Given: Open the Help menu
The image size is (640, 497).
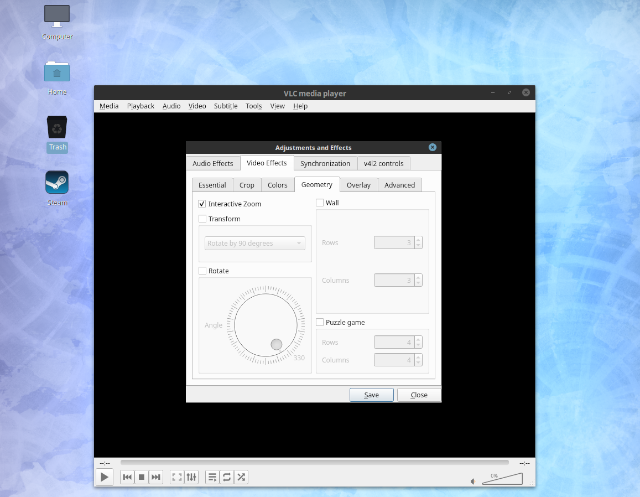Looking at the screenshot, I should pos(300,106).
